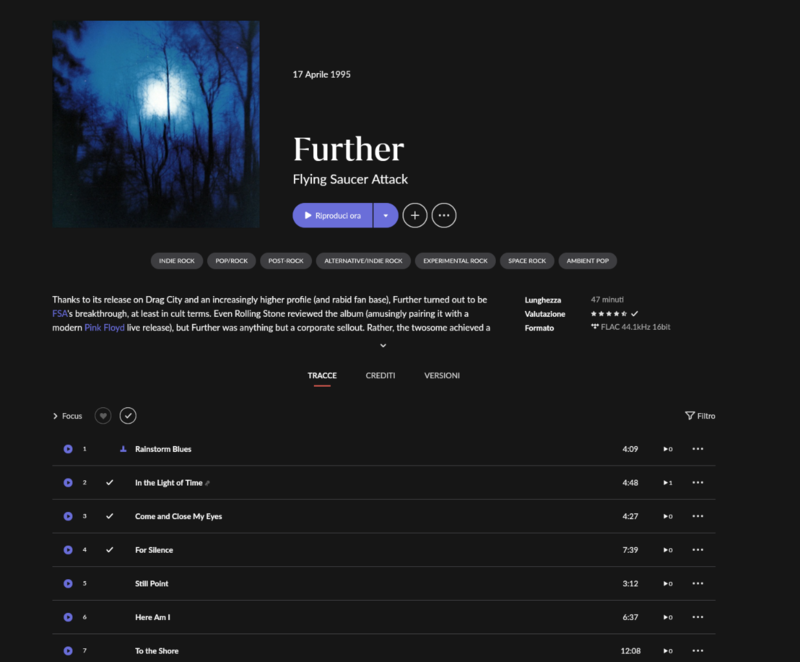Switch to the VERSIONI tab

point(442,375)
